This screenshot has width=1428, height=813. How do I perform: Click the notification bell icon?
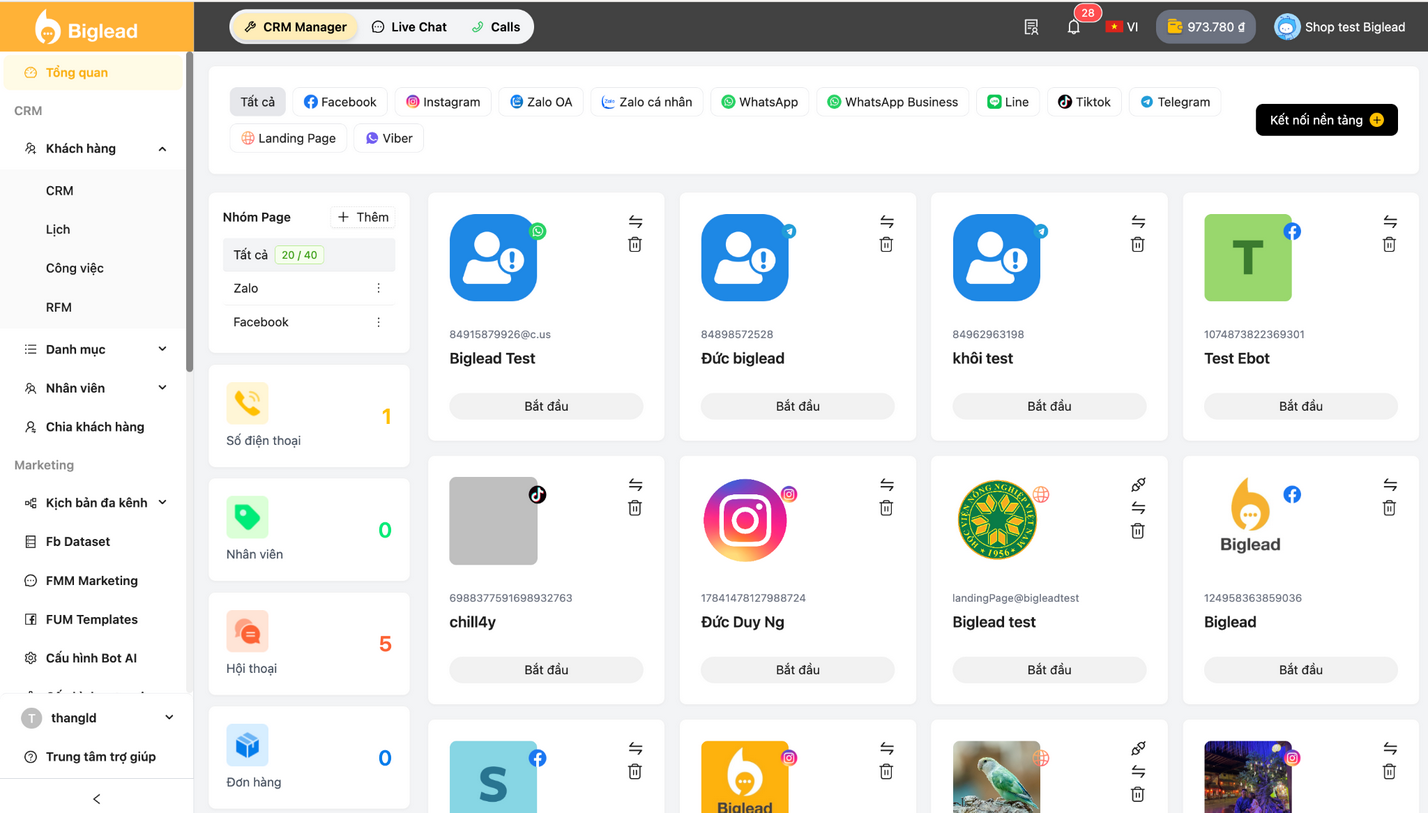click(x=1073, y=27)
